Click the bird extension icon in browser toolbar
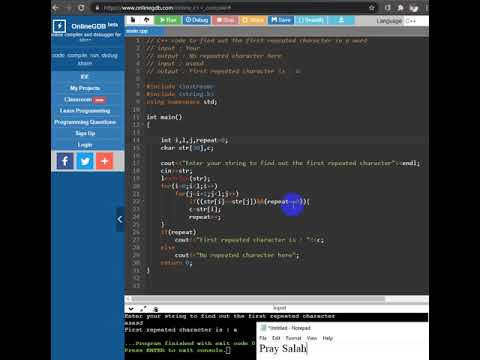This screenshot has height=360, width=480. click(x=414, y=8)
